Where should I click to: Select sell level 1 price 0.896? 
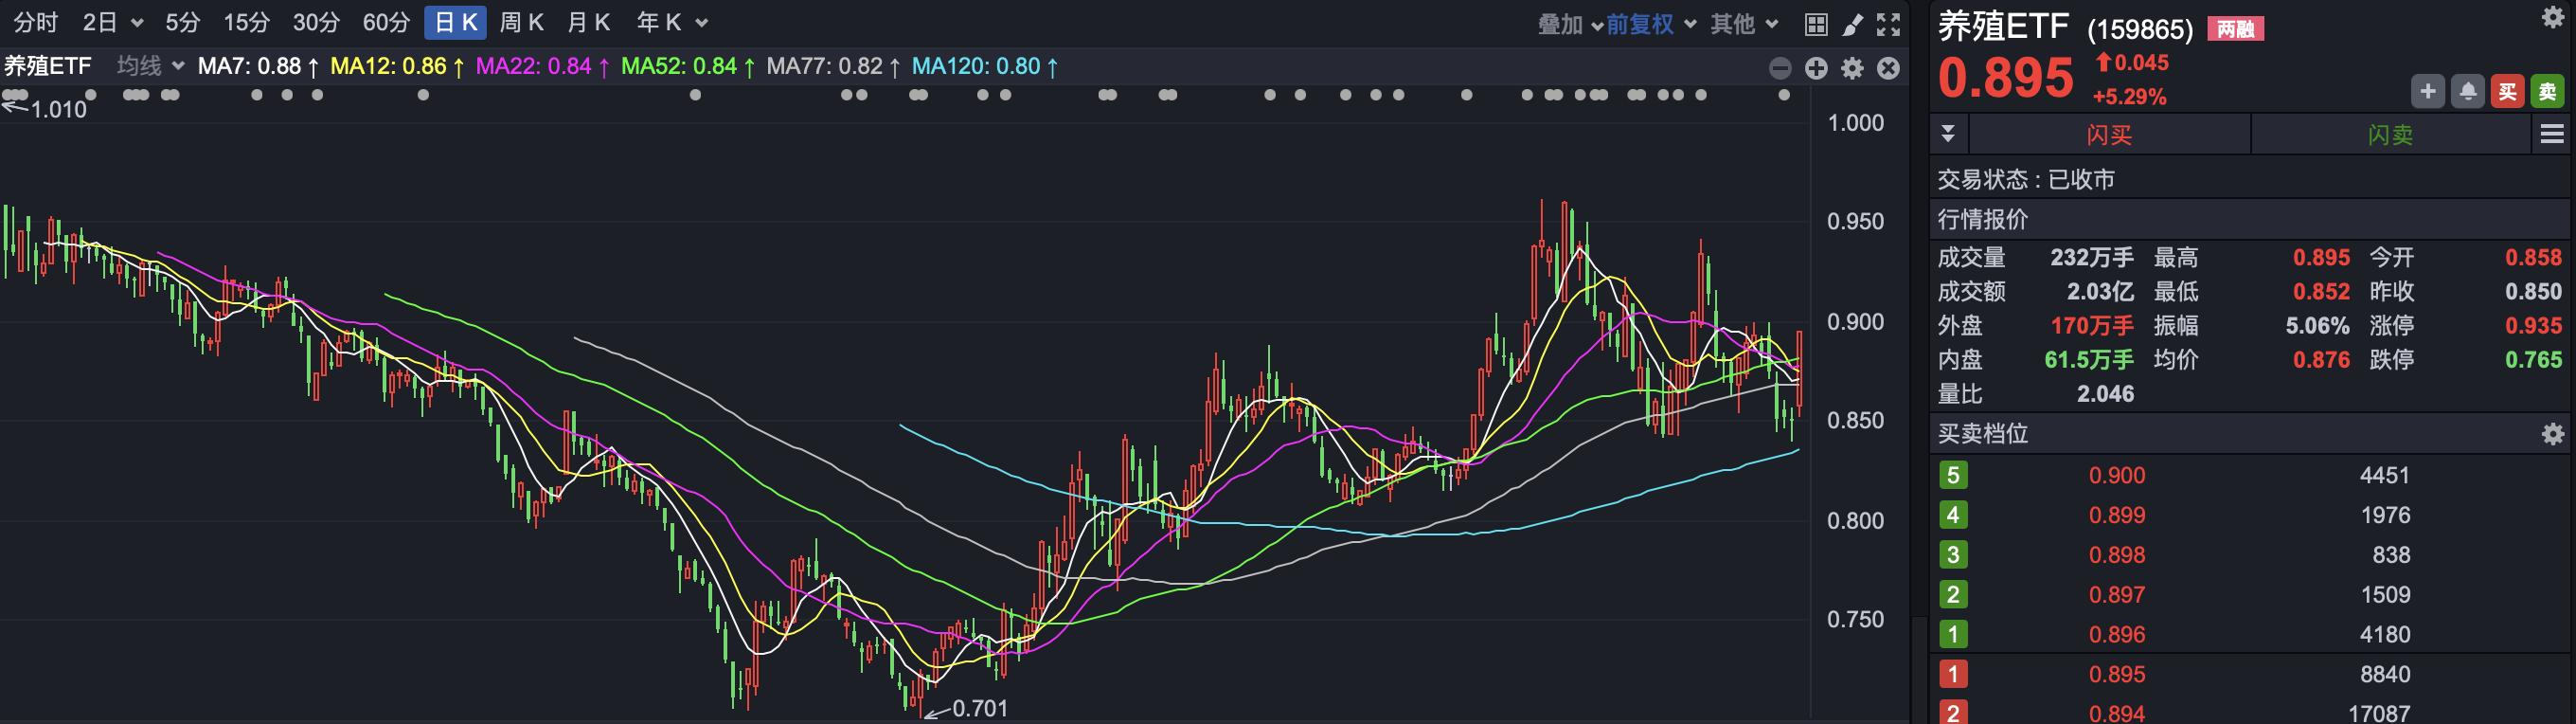[2116, 635]
